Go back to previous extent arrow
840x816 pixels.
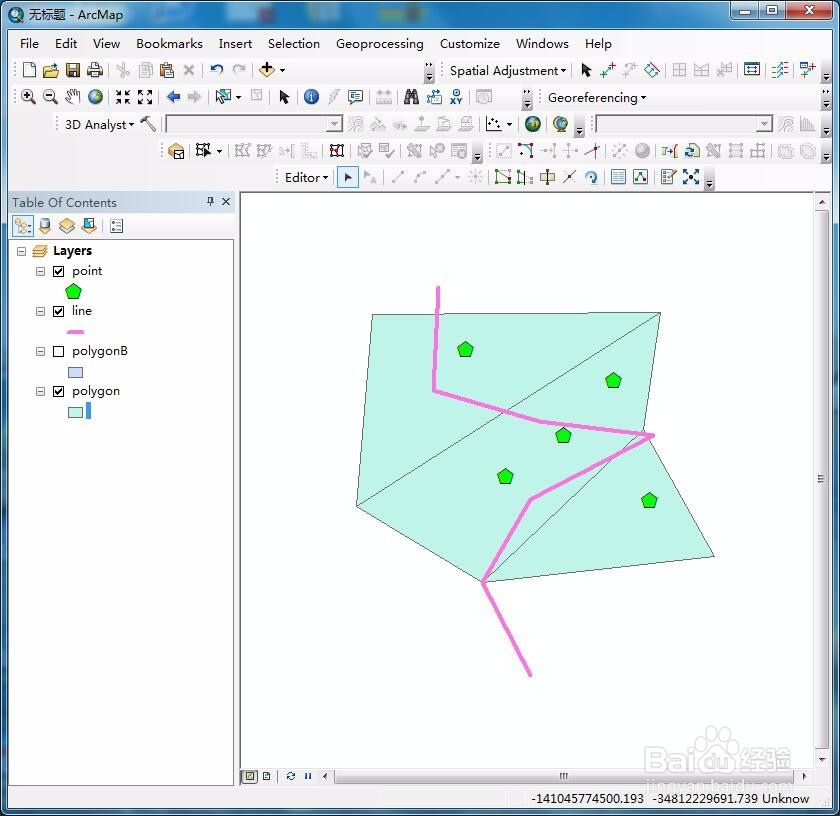click(173, 97)
